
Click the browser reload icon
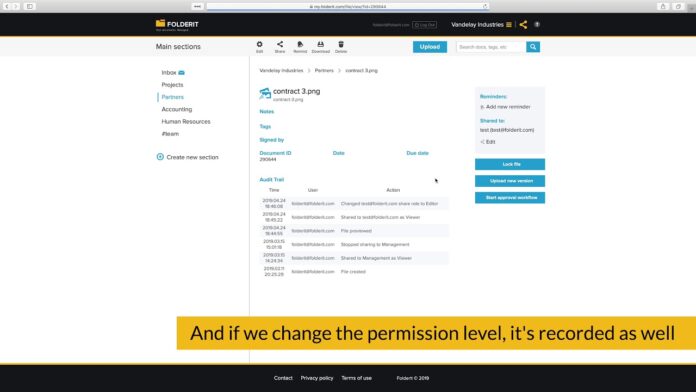point(485,6)
